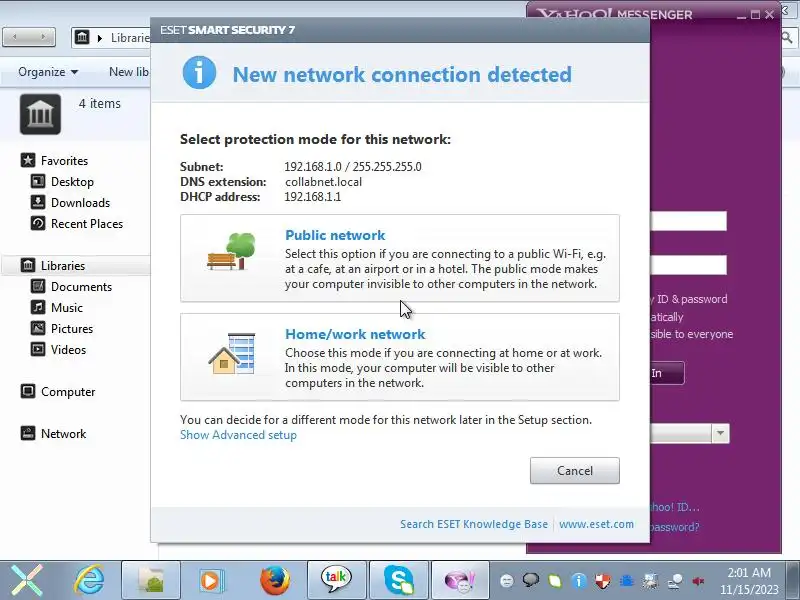Image resolution: width=800 pixels, height=600 pixels.
Task: Click the Downloads arrow icon in sidebar
Action: 38,202
